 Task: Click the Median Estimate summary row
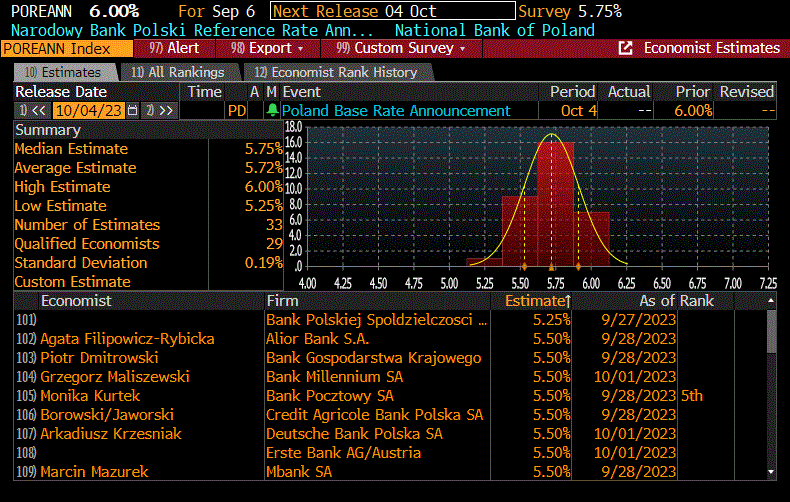pyautogui.click(x=148, y=149)
